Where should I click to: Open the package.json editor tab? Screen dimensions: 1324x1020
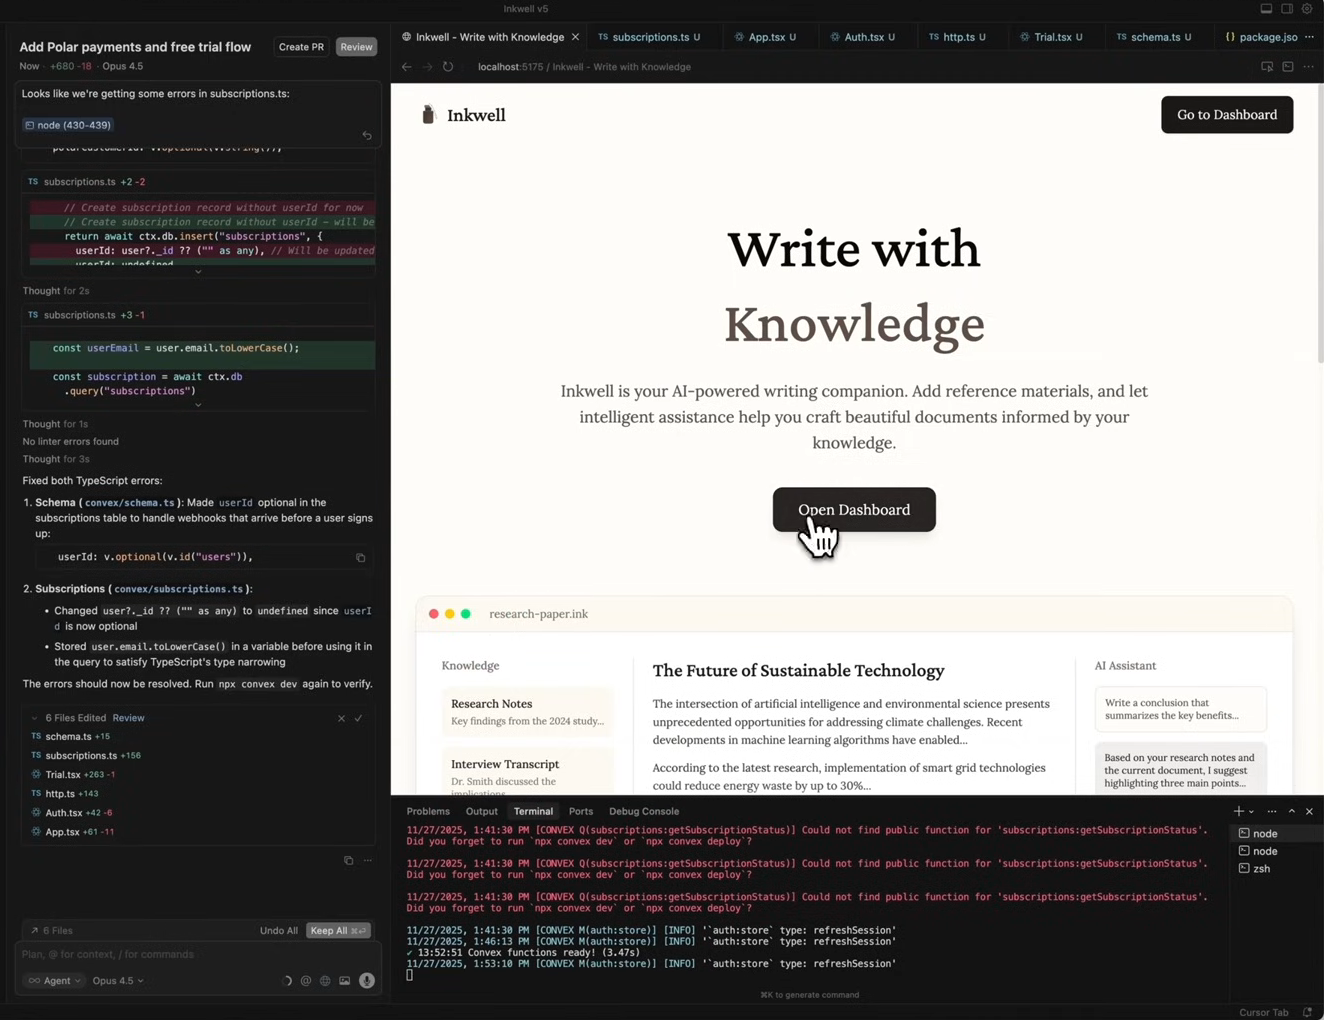(1261, 37)
